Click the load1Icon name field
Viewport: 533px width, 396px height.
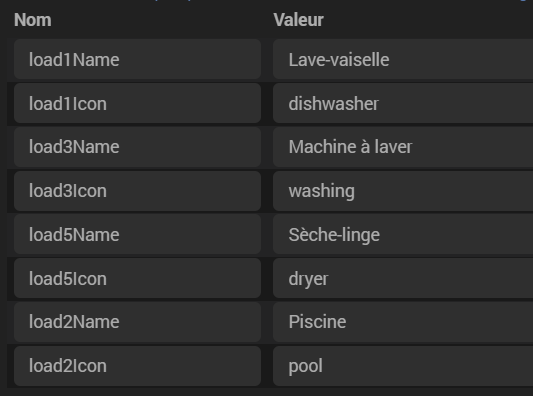point(137,103)
